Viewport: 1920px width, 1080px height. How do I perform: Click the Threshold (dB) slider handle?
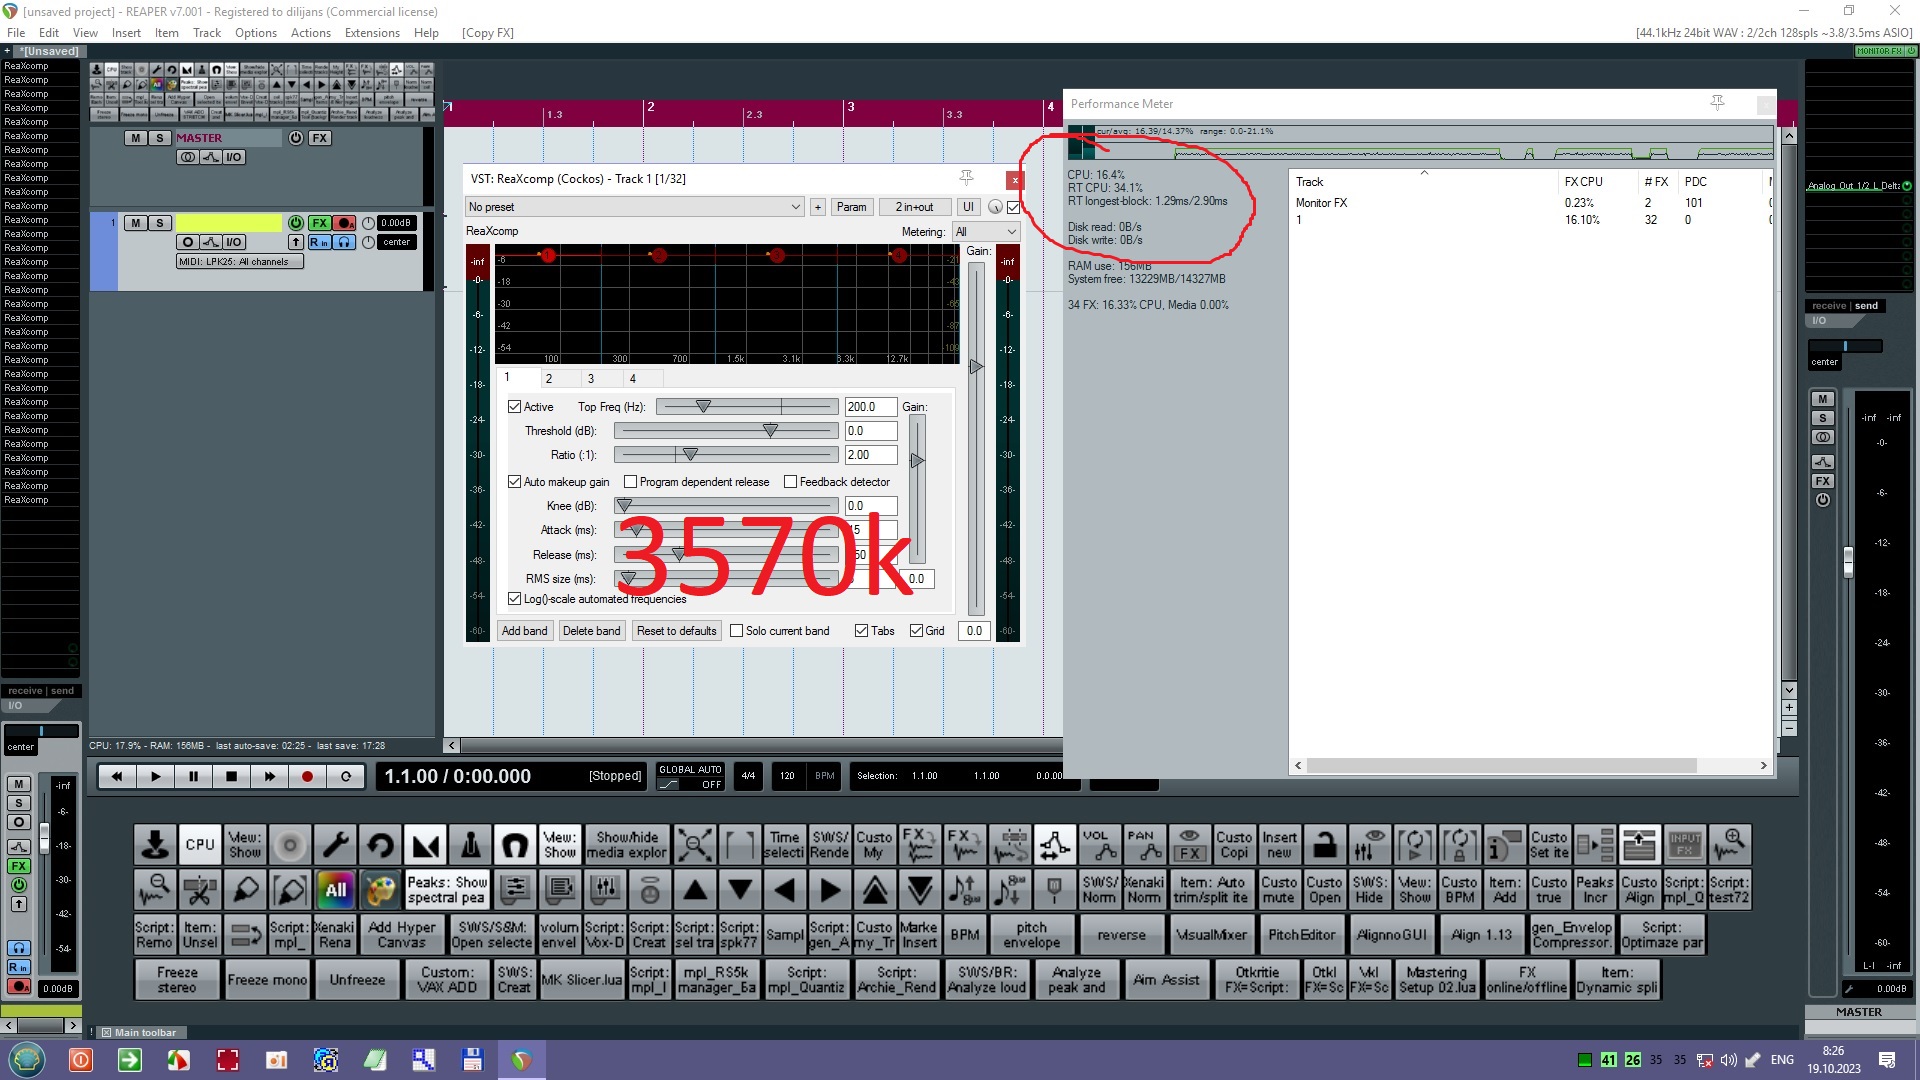point(770,431)
